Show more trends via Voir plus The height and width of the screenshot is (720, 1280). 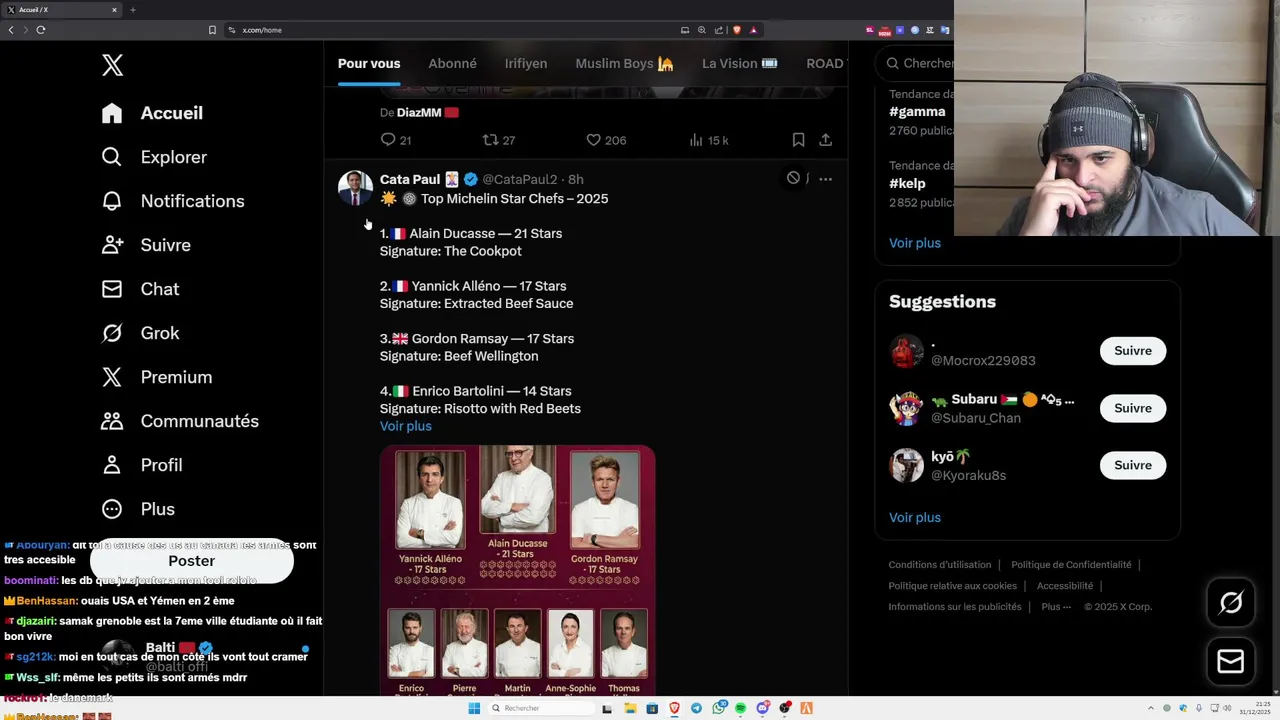point(915,243)
